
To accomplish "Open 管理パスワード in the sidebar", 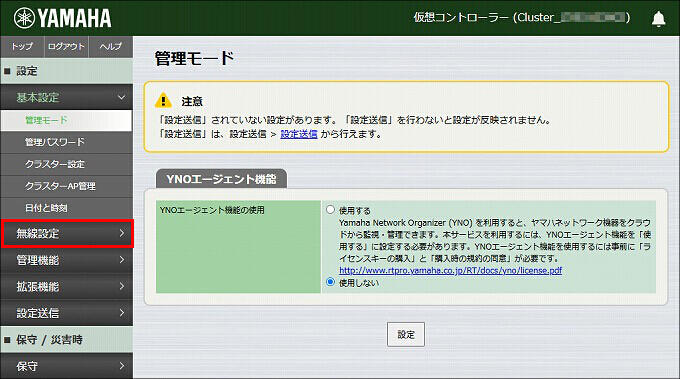I will pyautogui.click(x=66, y=142).
